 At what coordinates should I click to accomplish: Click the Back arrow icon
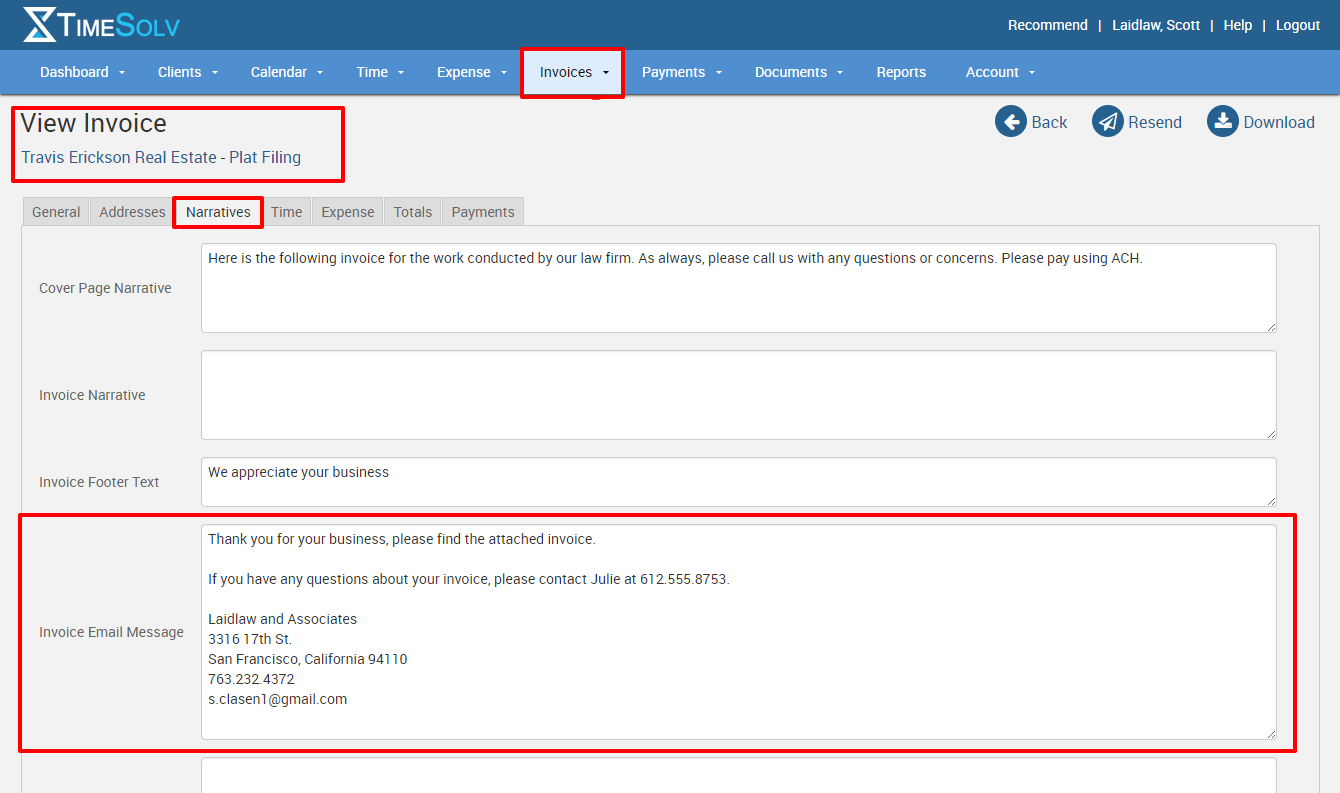click(x=1011, y=122)
